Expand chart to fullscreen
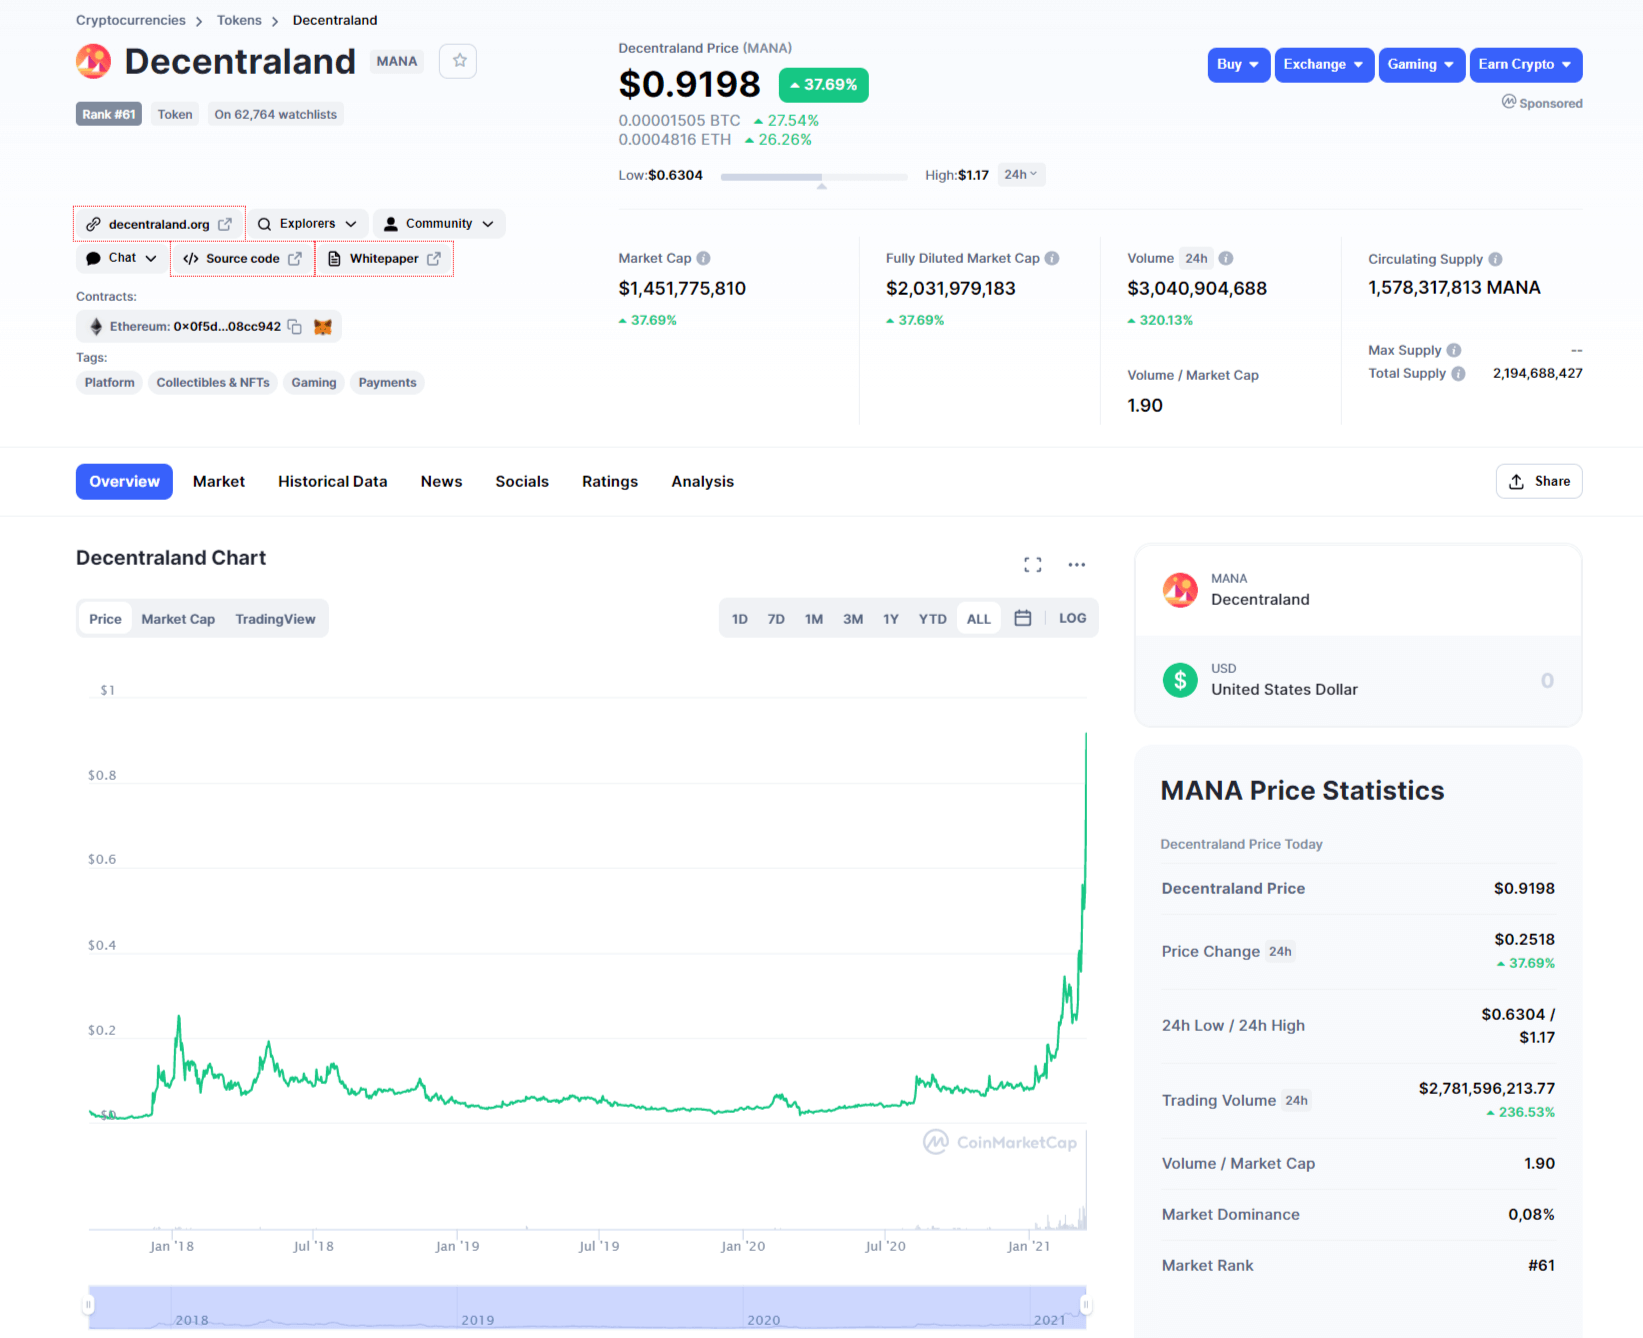Viewport: 1643px width, 1338px height. [x=1033, y=565]
